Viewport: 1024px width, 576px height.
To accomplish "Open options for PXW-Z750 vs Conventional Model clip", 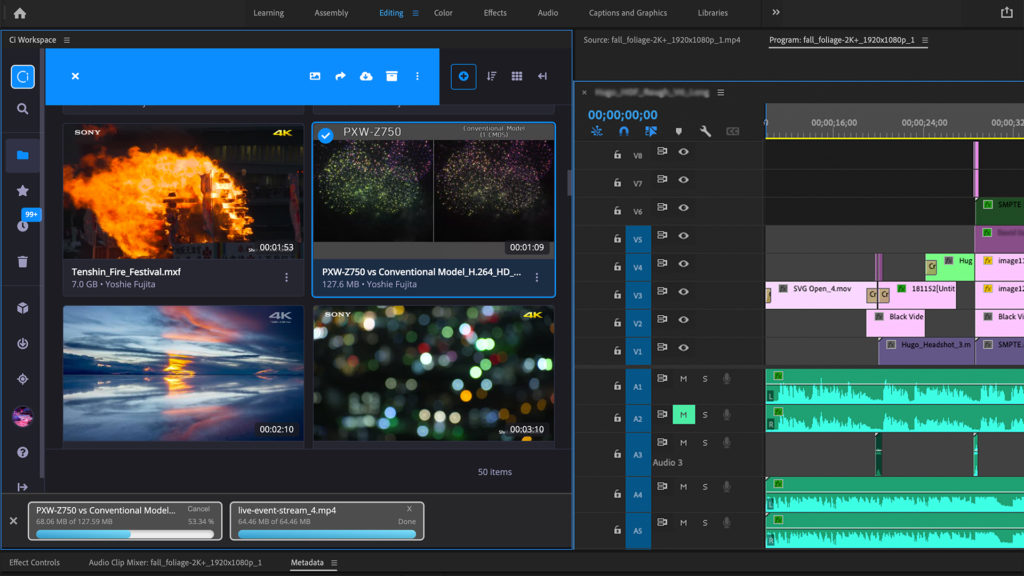I will tap(537, 278).
